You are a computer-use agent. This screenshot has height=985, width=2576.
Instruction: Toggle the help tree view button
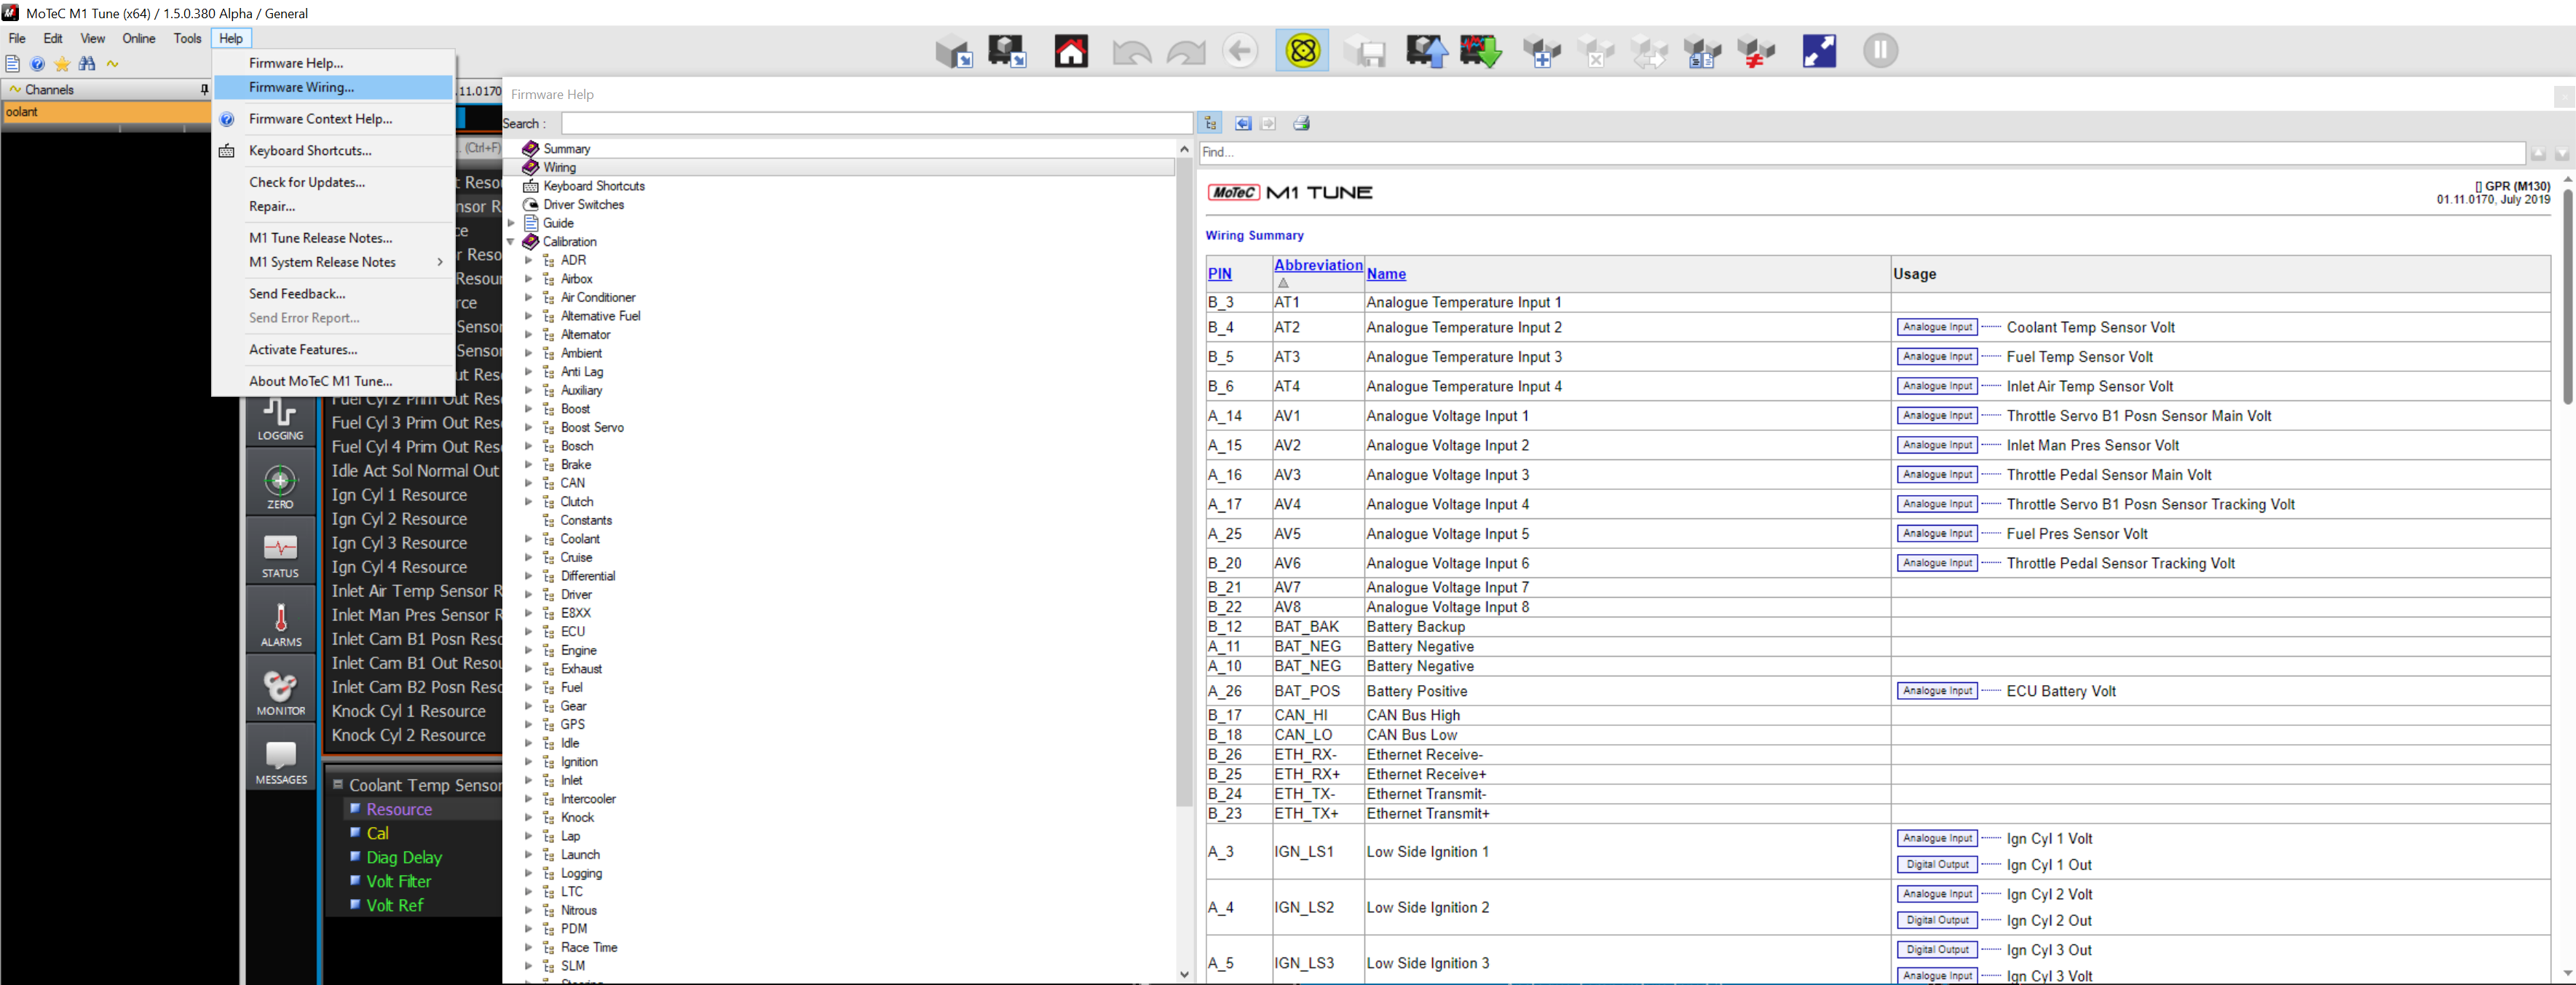click(1210, 123)
